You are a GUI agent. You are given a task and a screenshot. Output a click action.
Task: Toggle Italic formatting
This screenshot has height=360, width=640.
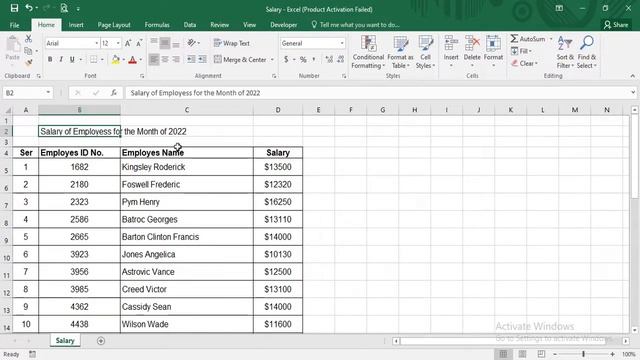tap(61, 60)
